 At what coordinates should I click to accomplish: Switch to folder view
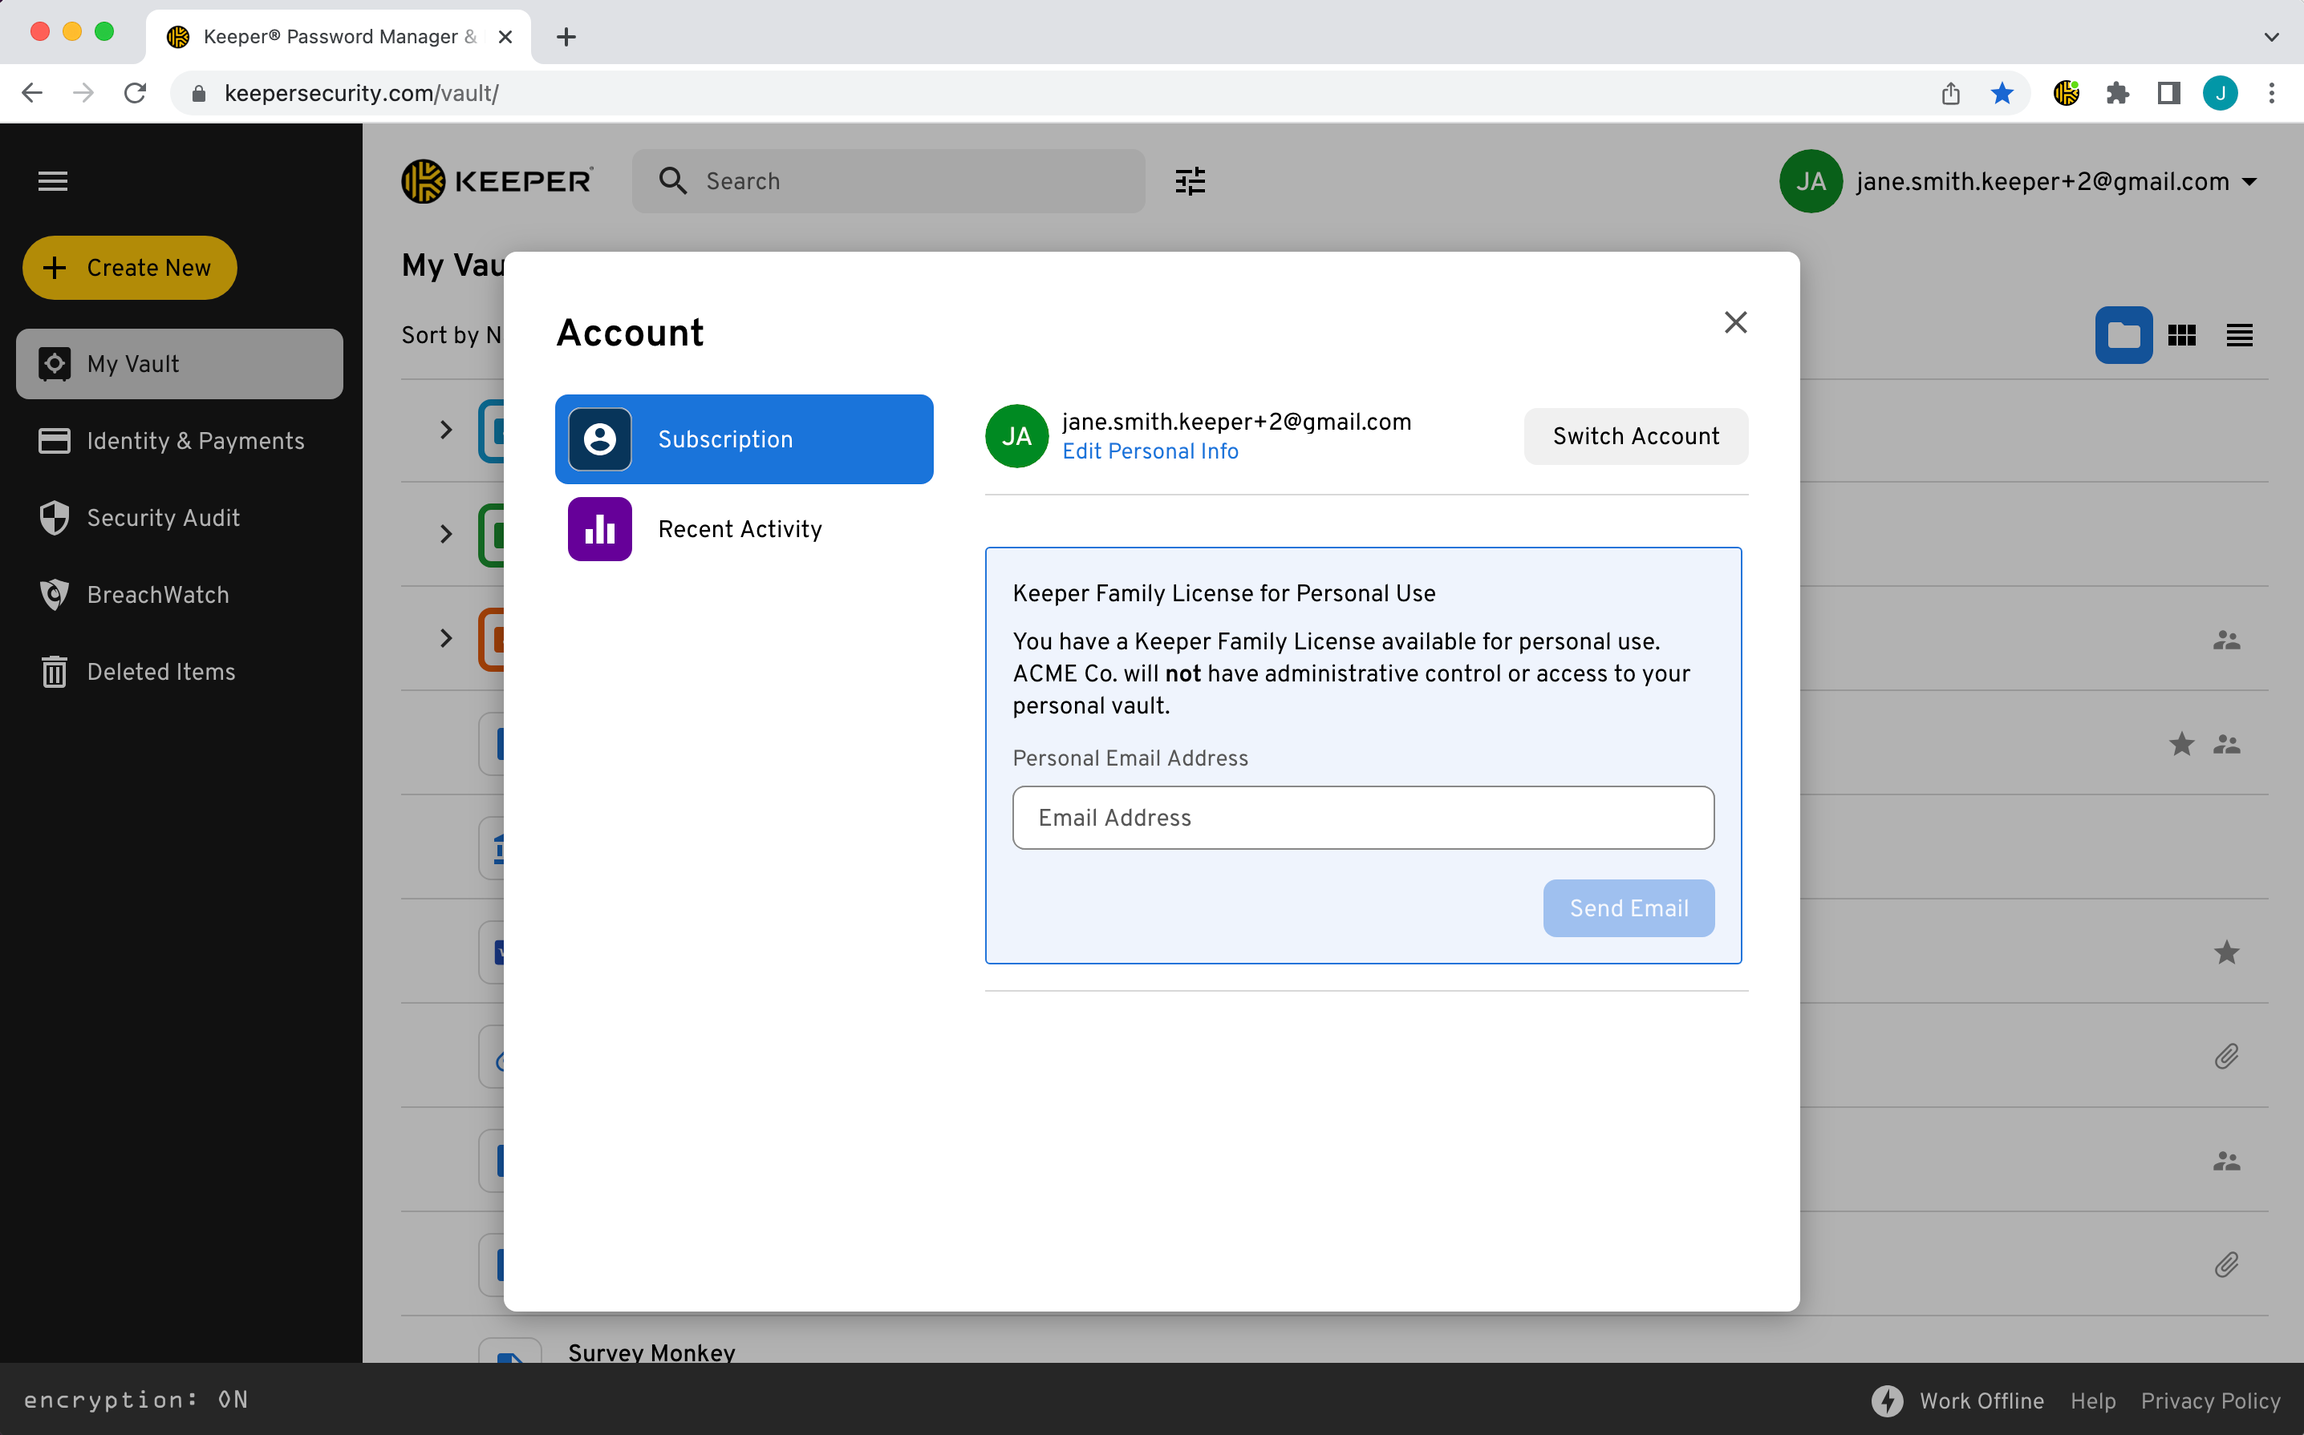(x=2123, y=335)
